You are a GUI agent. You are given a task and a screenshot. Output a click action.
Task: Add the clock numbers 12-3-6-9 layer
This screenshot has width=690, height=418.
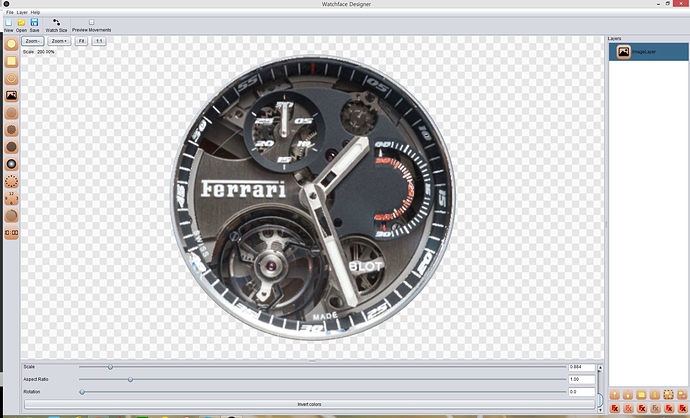coord(11,198)
